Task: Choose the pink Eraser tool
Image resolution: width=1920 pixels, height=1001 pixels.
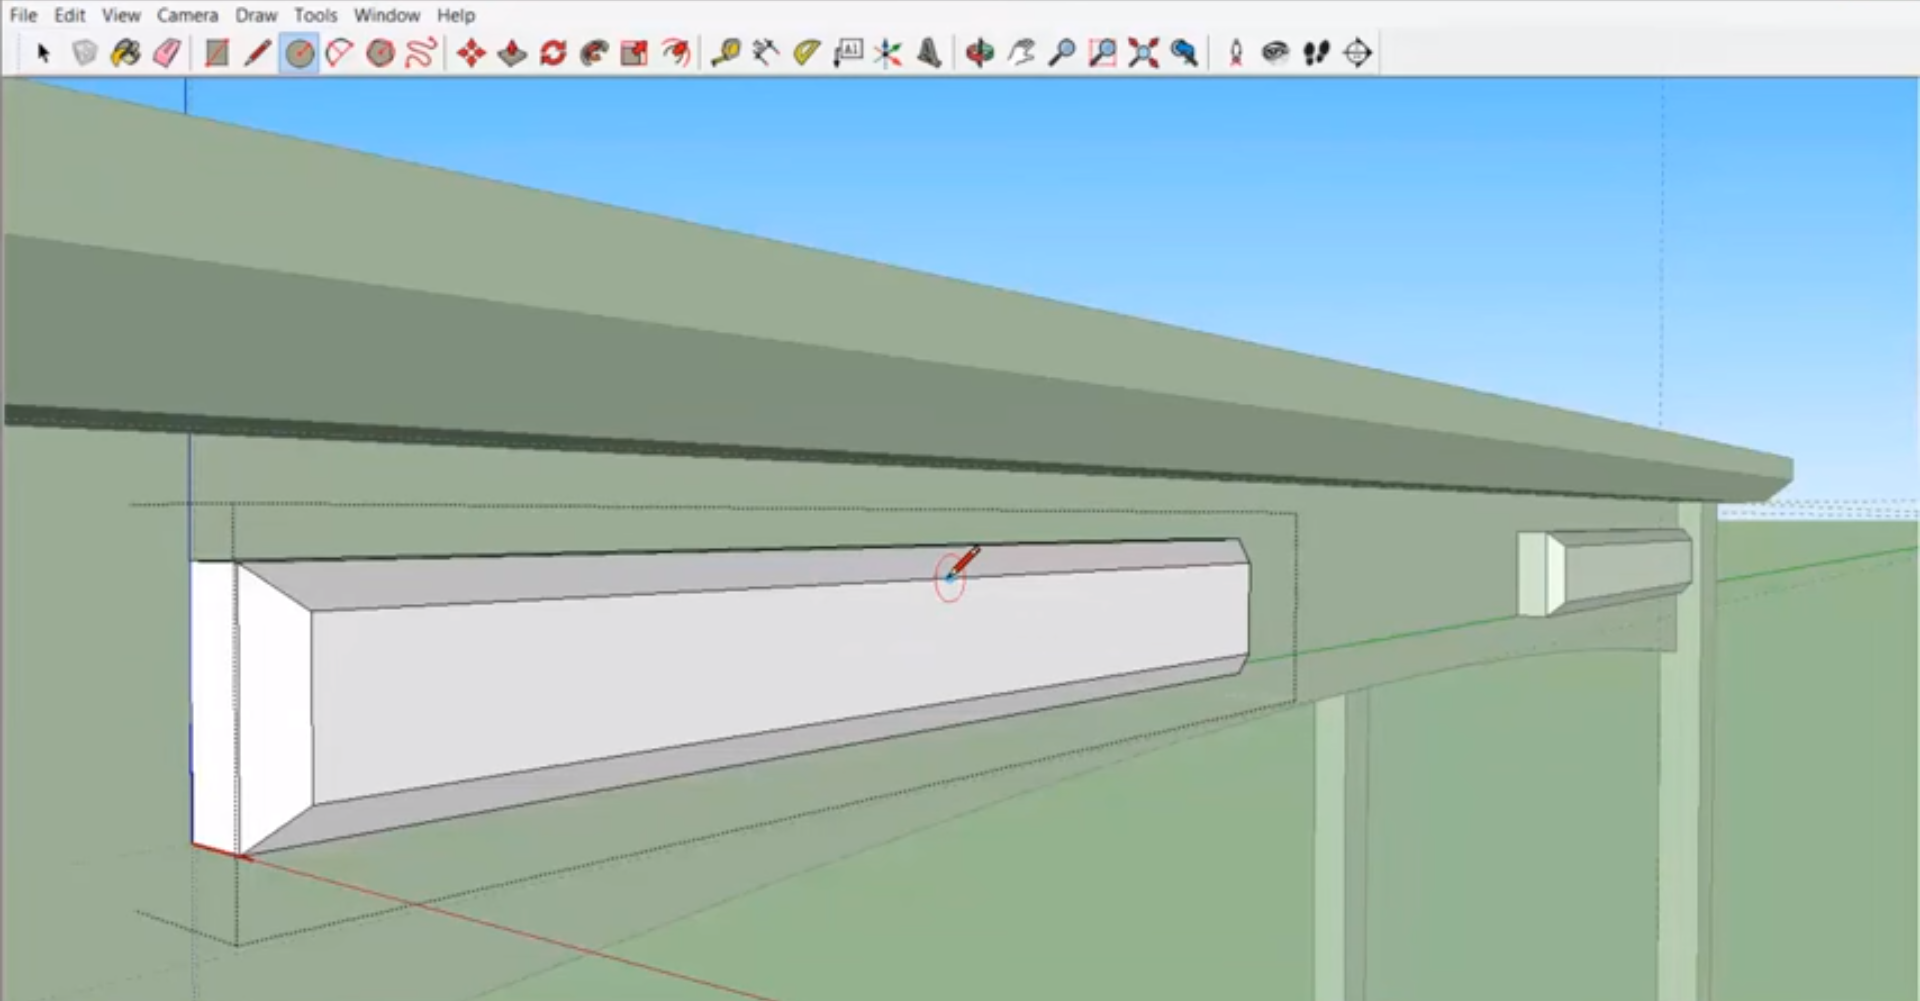Action: click(167, 53)
